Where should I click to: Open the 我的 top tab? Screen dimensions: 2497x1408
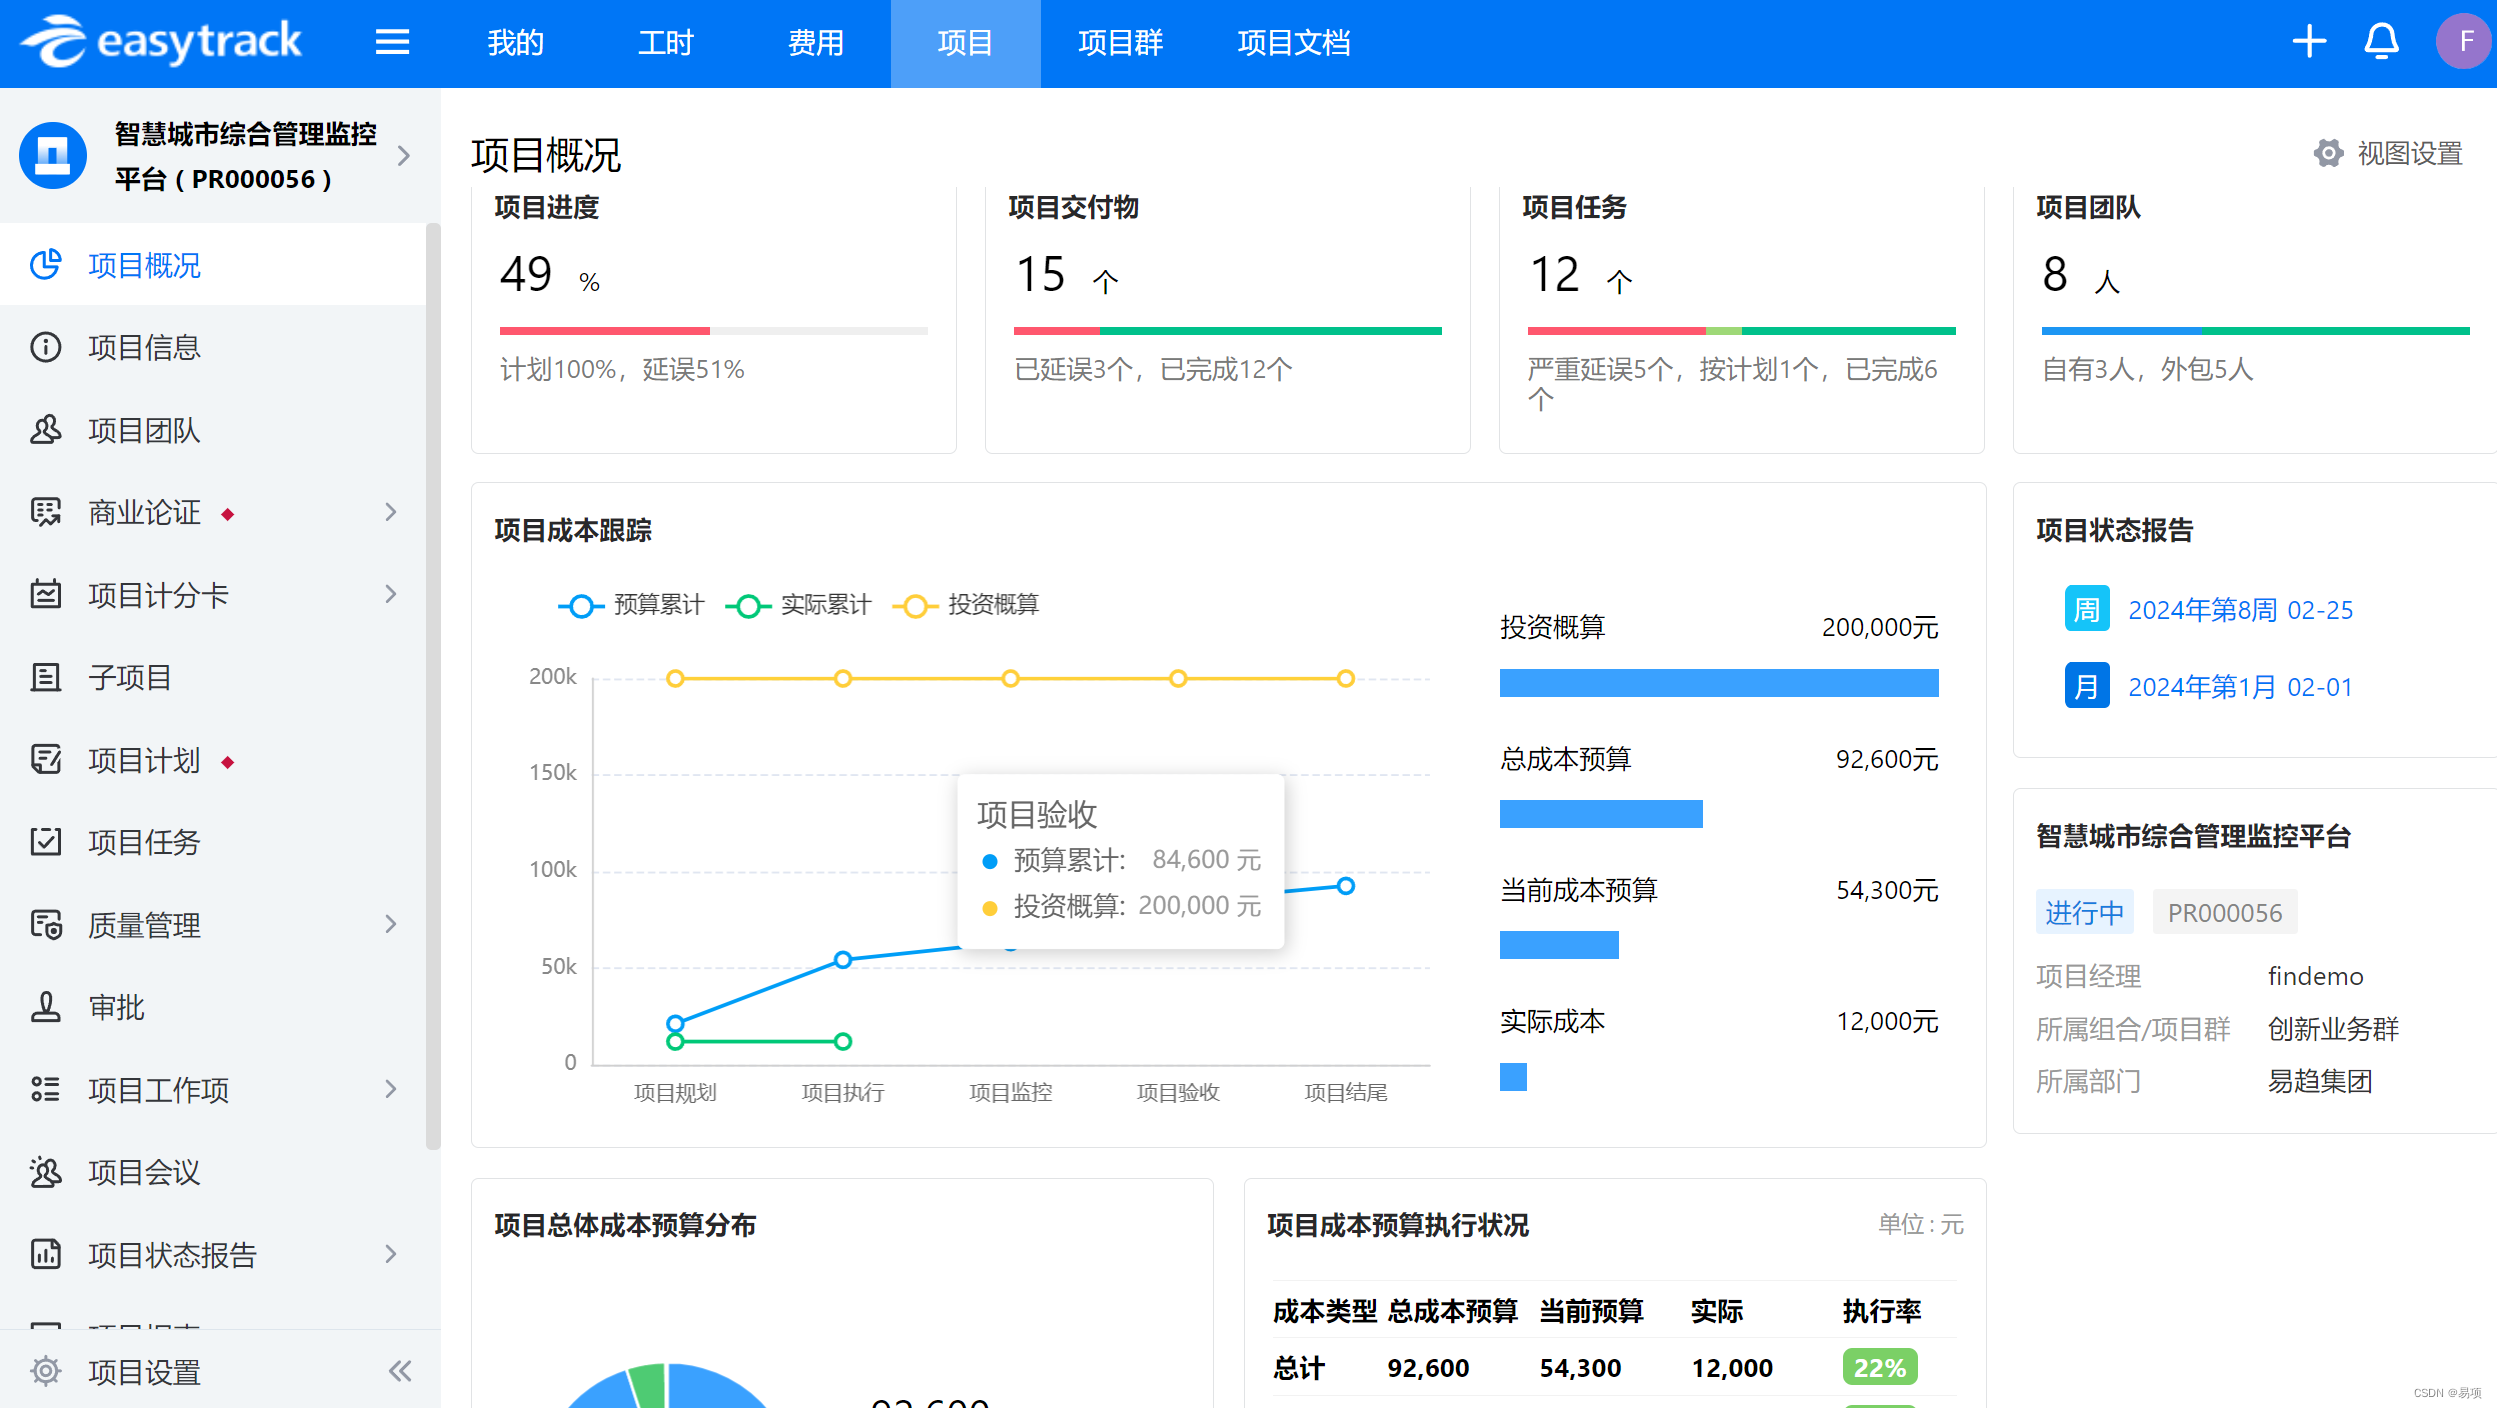point(516,43)
